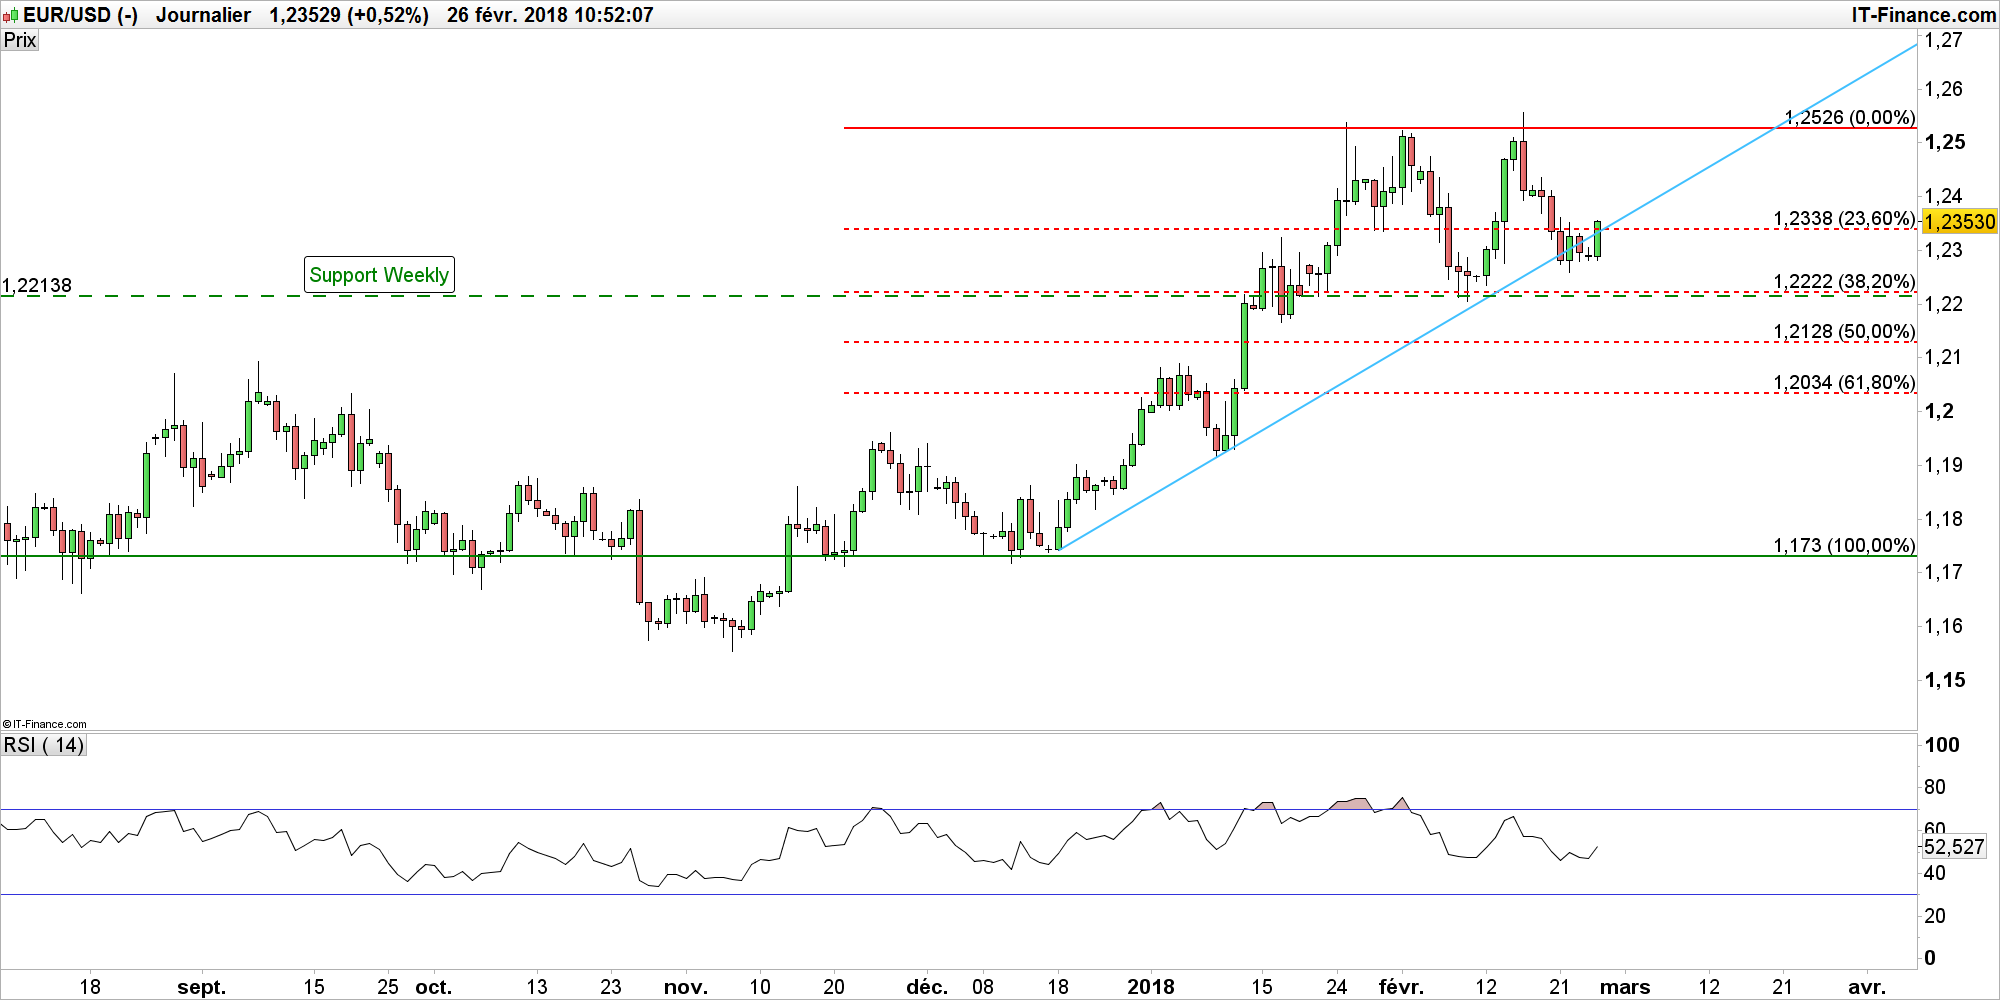This screenshot has height=1000, width=2000.
Task: Click the quote 1,23529 (+0,52%) in header
Action: click(x=349, y=15)
